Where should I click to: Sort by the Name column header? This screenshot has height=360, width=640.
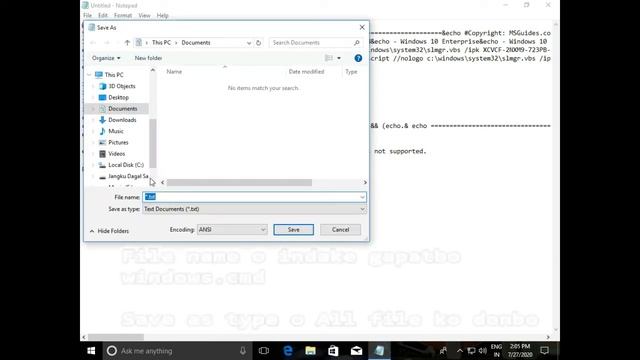click(x=174, y=71)
